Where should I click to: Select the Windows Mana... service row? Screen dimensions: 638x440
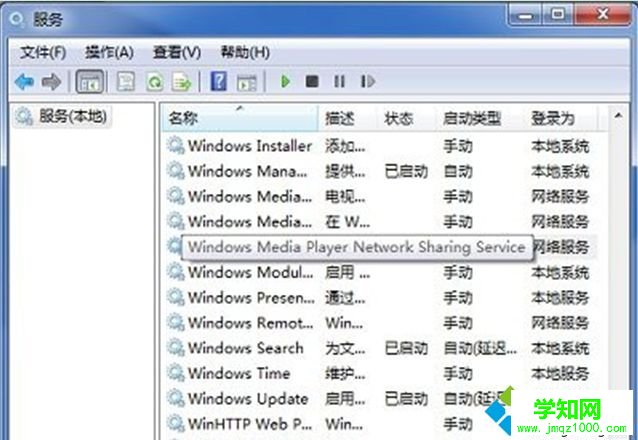(x=378, y=171)
